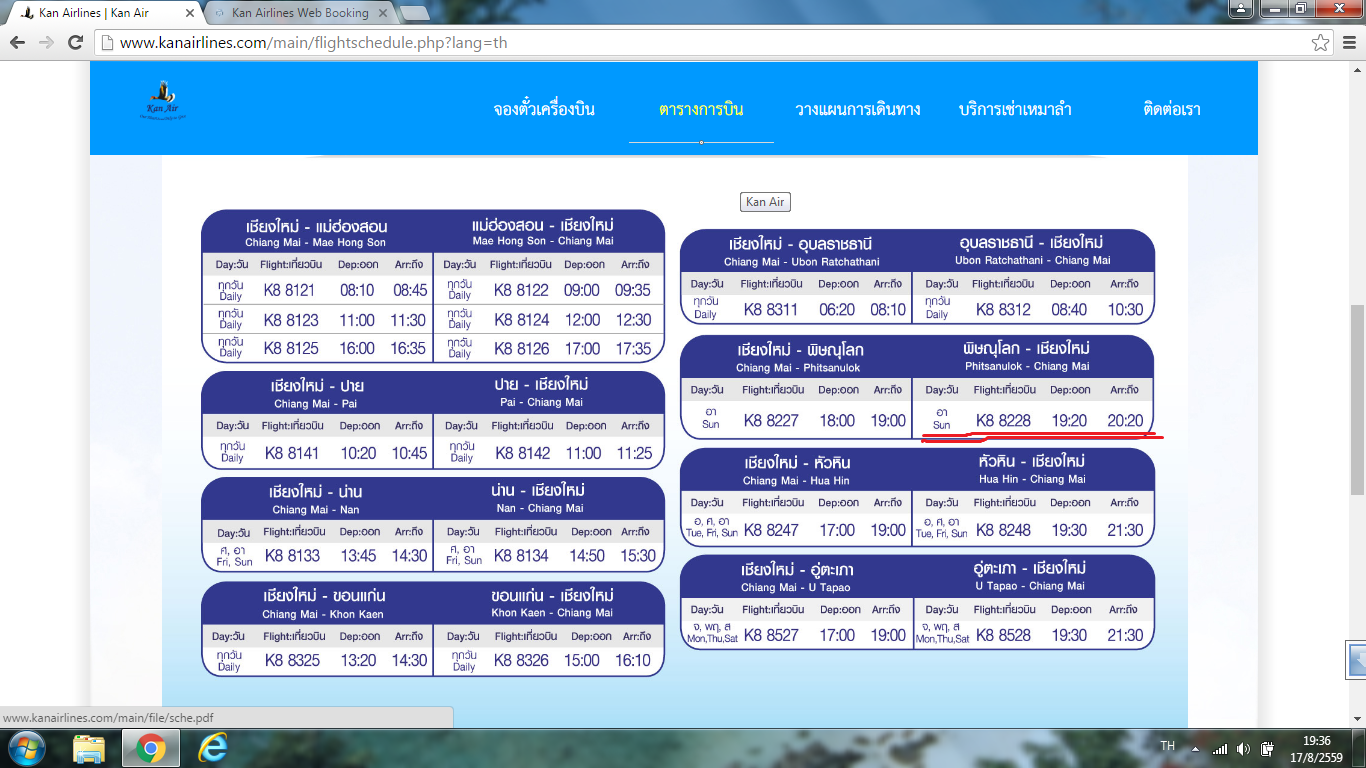Bookmark page with star icon

pos(1321,43)
